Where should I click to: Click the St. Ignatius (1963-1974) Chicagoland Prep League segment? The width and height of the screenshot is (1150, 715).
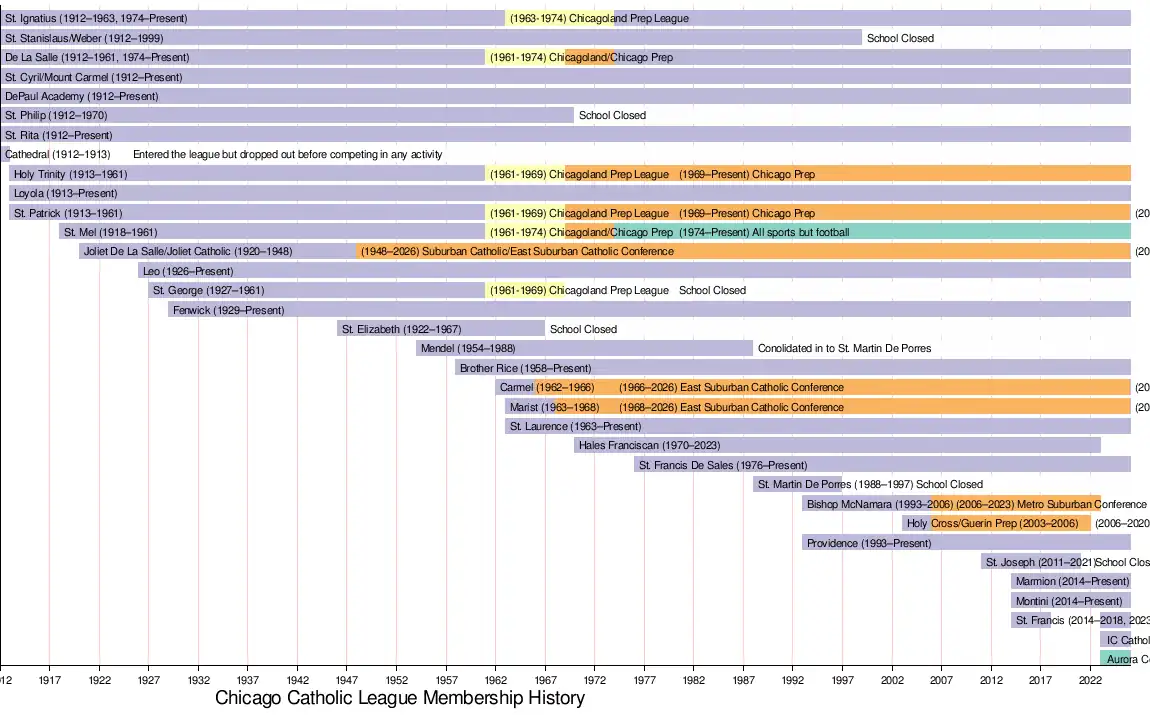pos(599,18)
